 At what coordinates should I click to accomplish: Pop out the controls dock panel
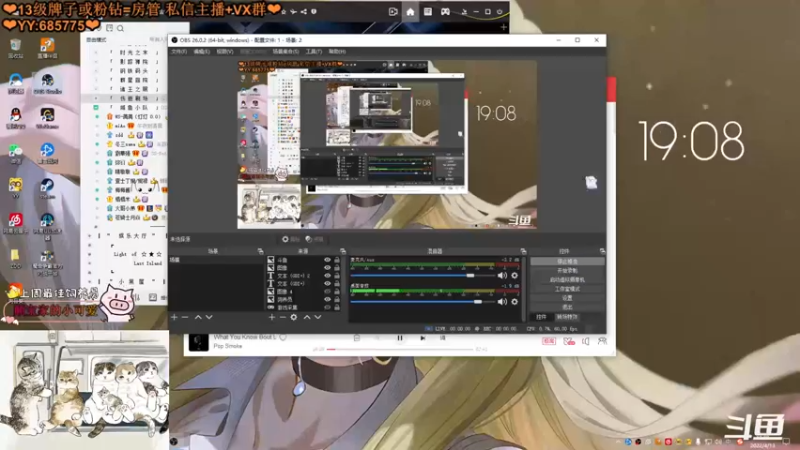[x=603, y=251]
